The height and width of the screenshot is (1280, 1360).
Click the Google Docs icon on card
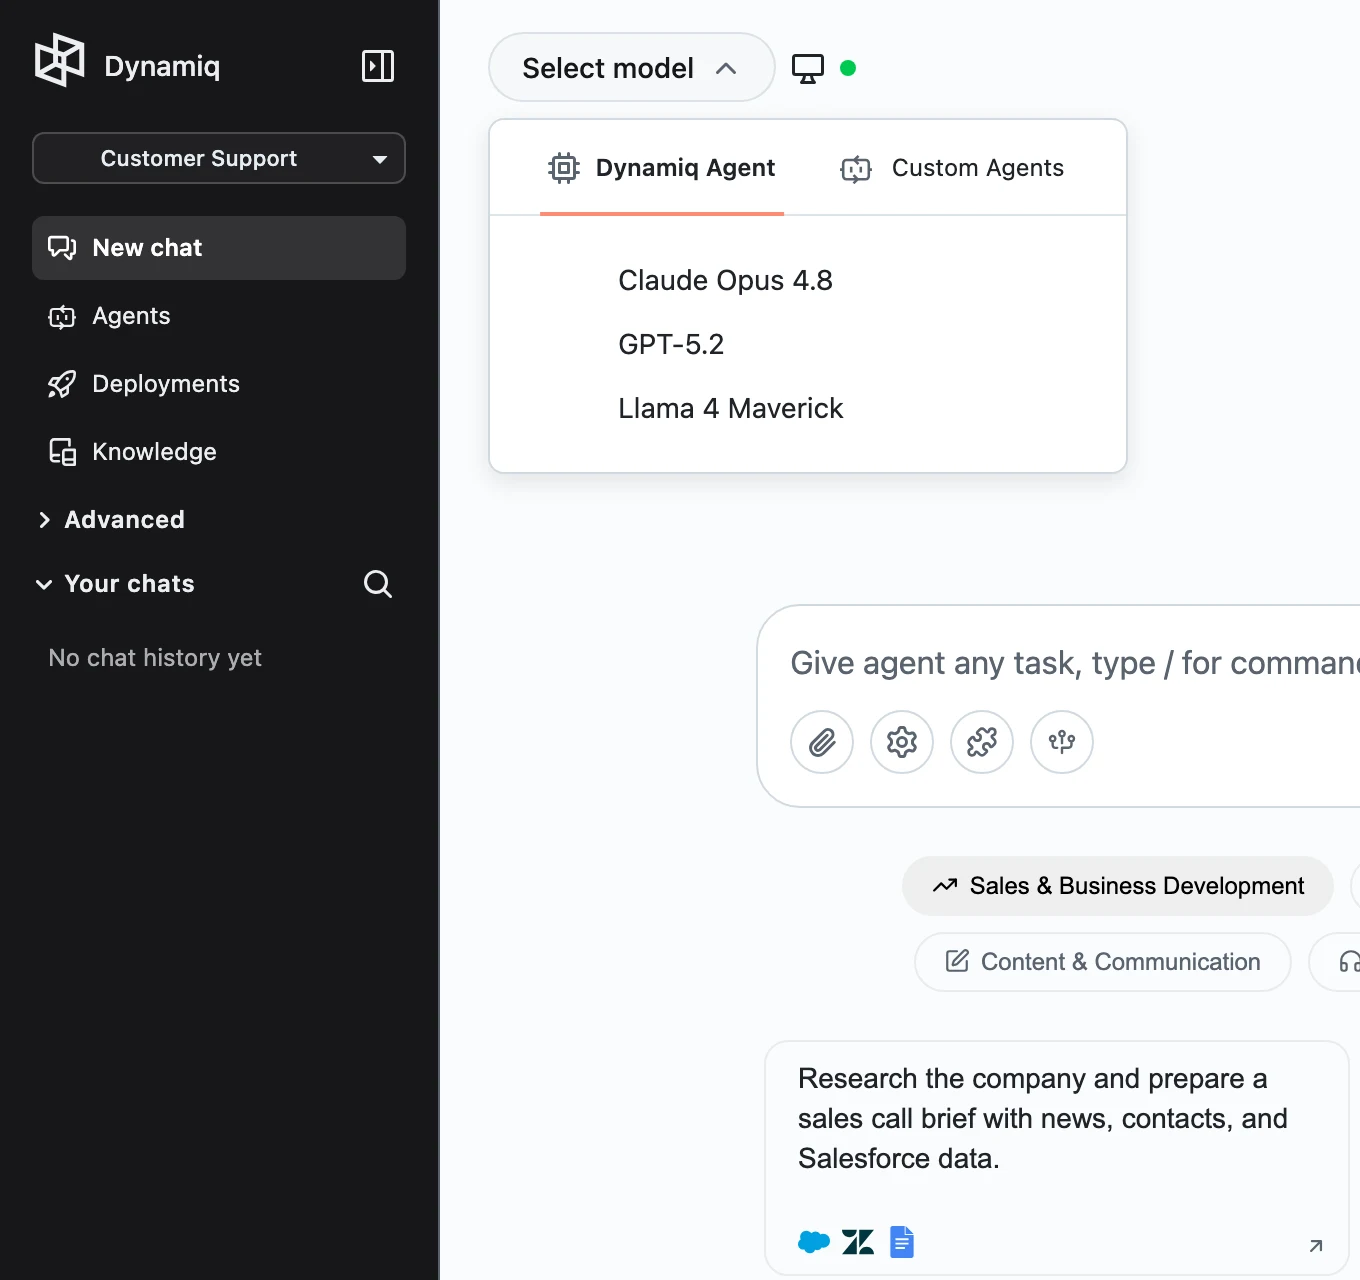pos(902,1242)
